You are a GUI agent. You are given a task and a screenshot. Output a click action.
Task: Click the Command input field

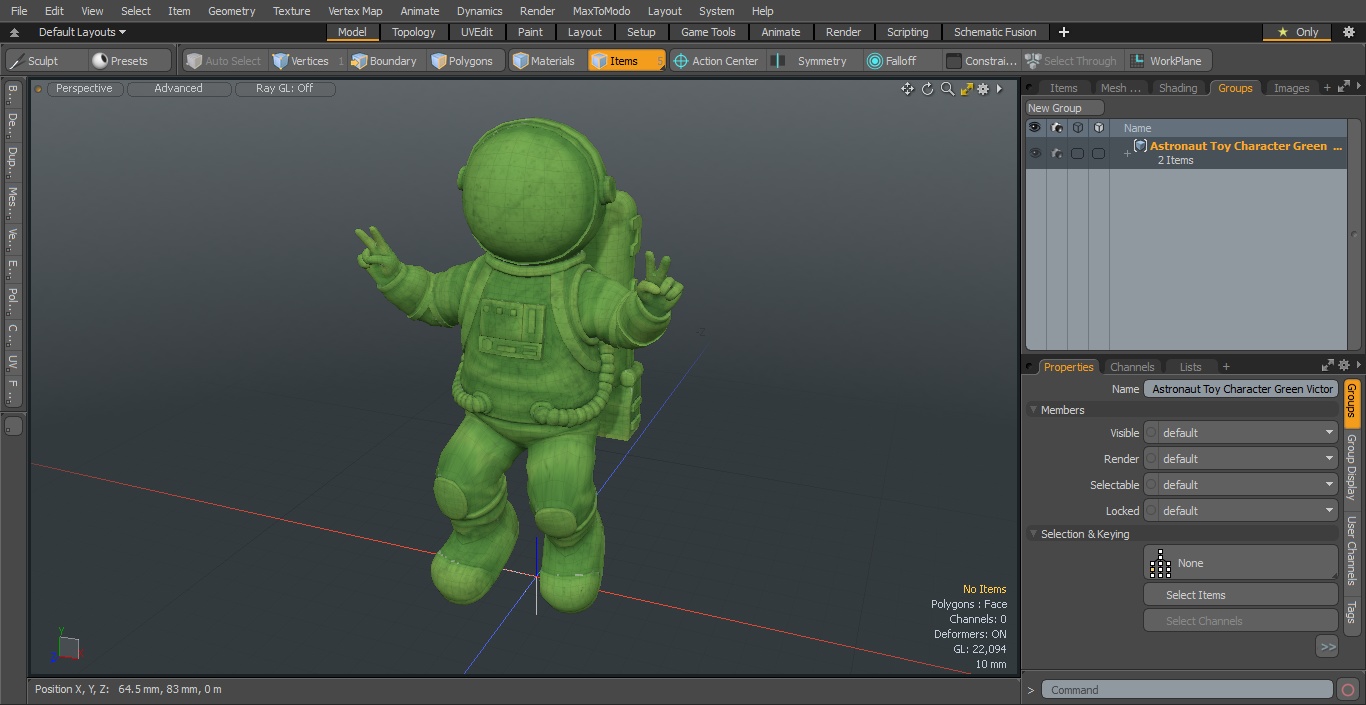[1186, 690]
